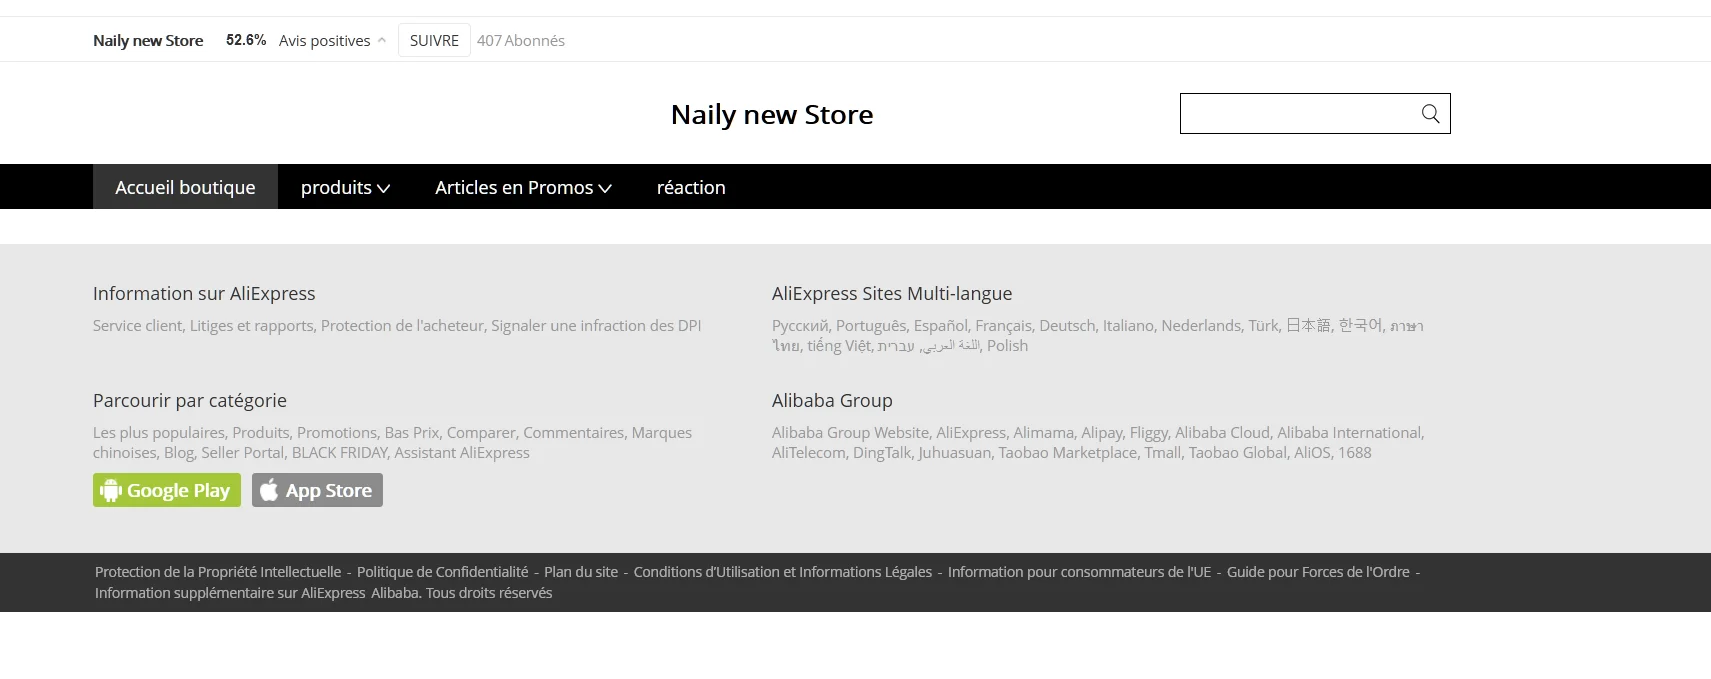Open the AliTelecom link
The image size is (1711, 679).
click(x=808, y=453)
